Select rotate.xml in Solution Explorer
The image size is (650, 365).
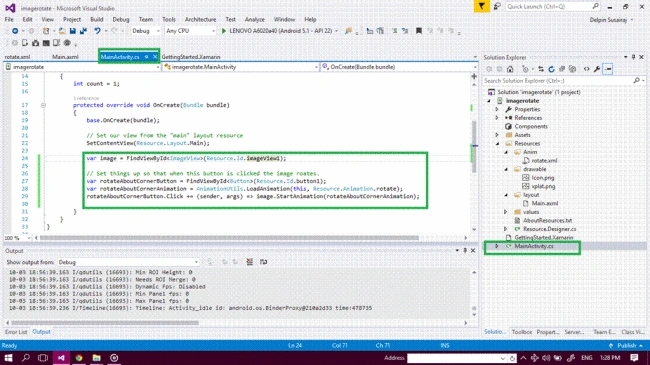click(x=544, y=161)
